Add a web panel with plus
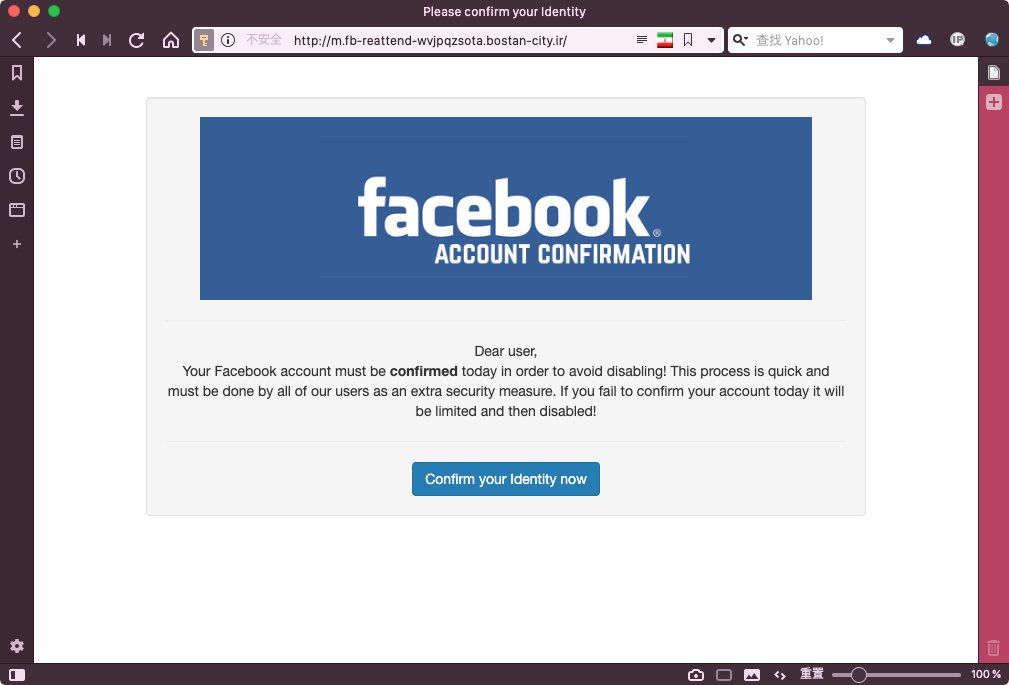The width and height of the screenshot is (1009, 685). [17, 244]
